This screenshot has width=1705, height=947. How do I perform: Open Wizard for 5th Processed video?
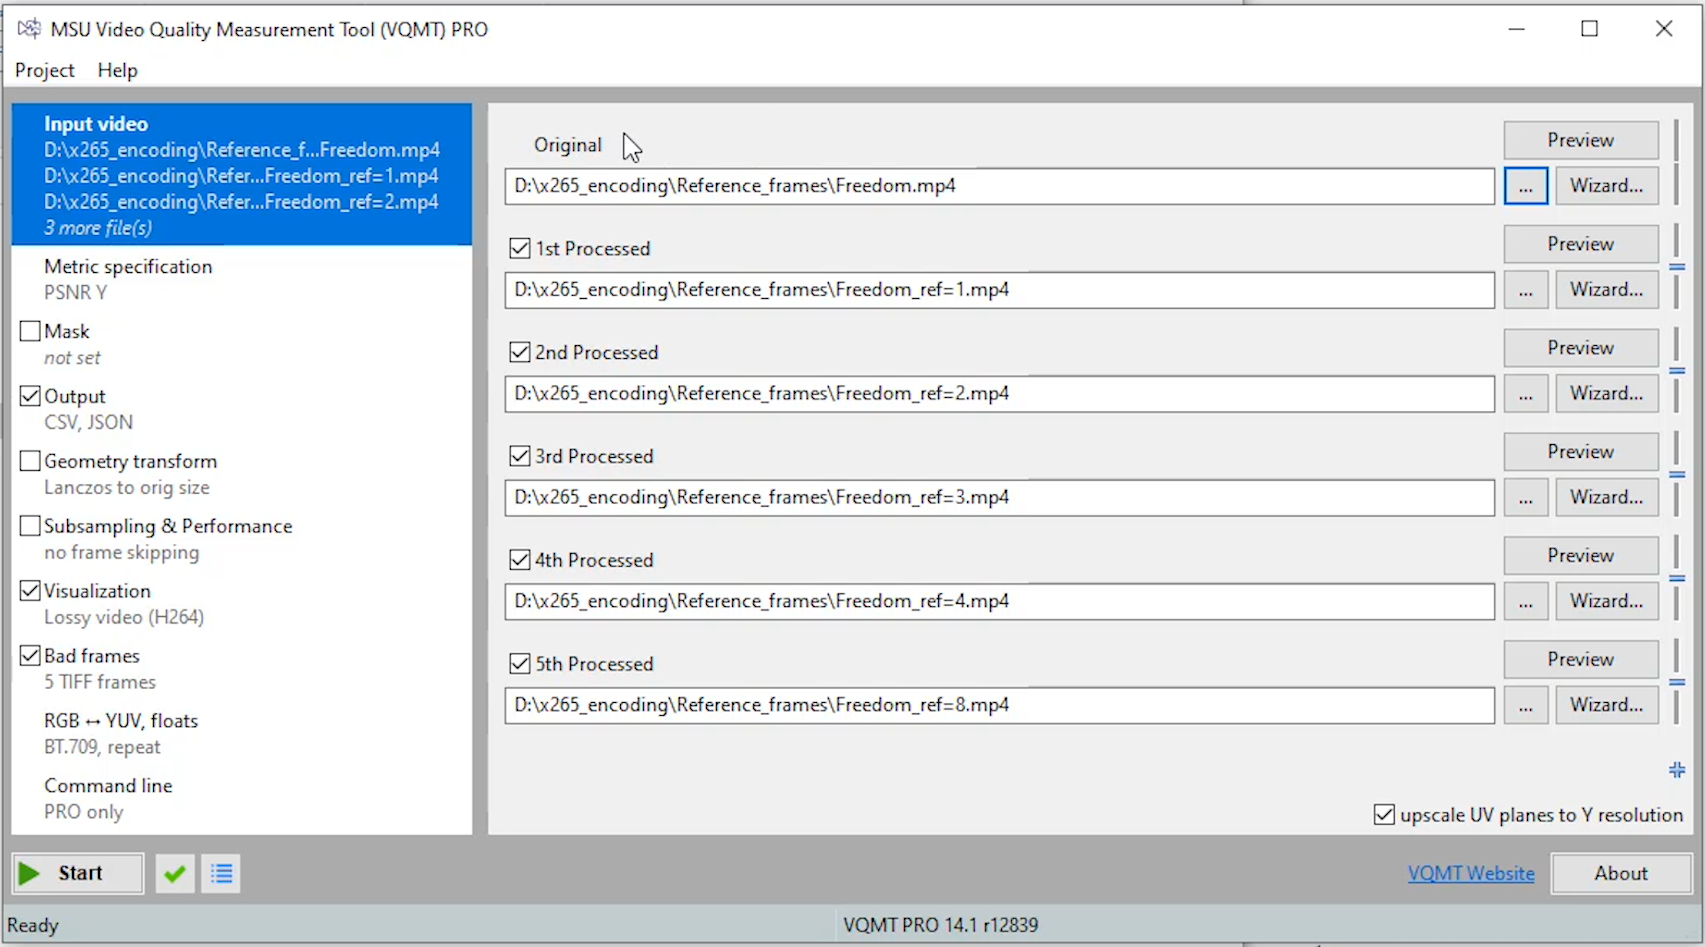(1607, 706)
